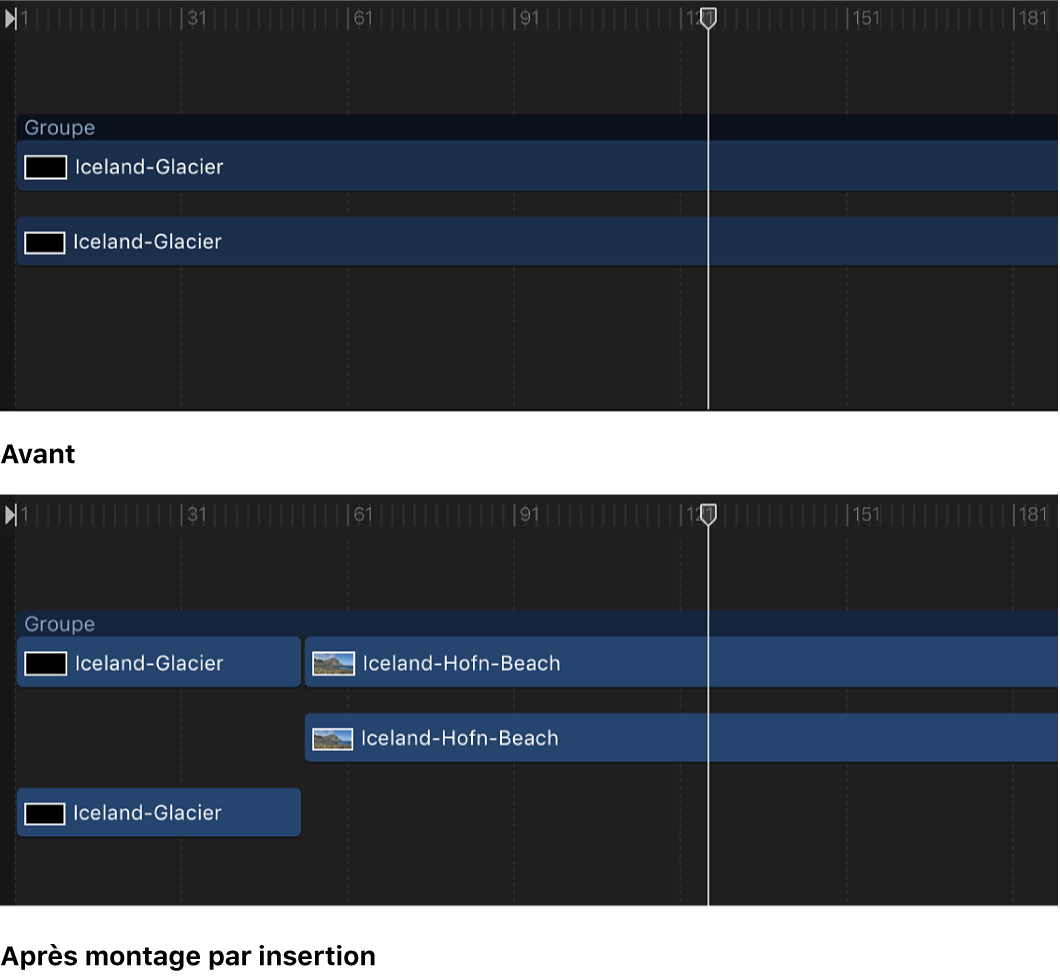Click frame 61 in the Avant ruler

363,18
